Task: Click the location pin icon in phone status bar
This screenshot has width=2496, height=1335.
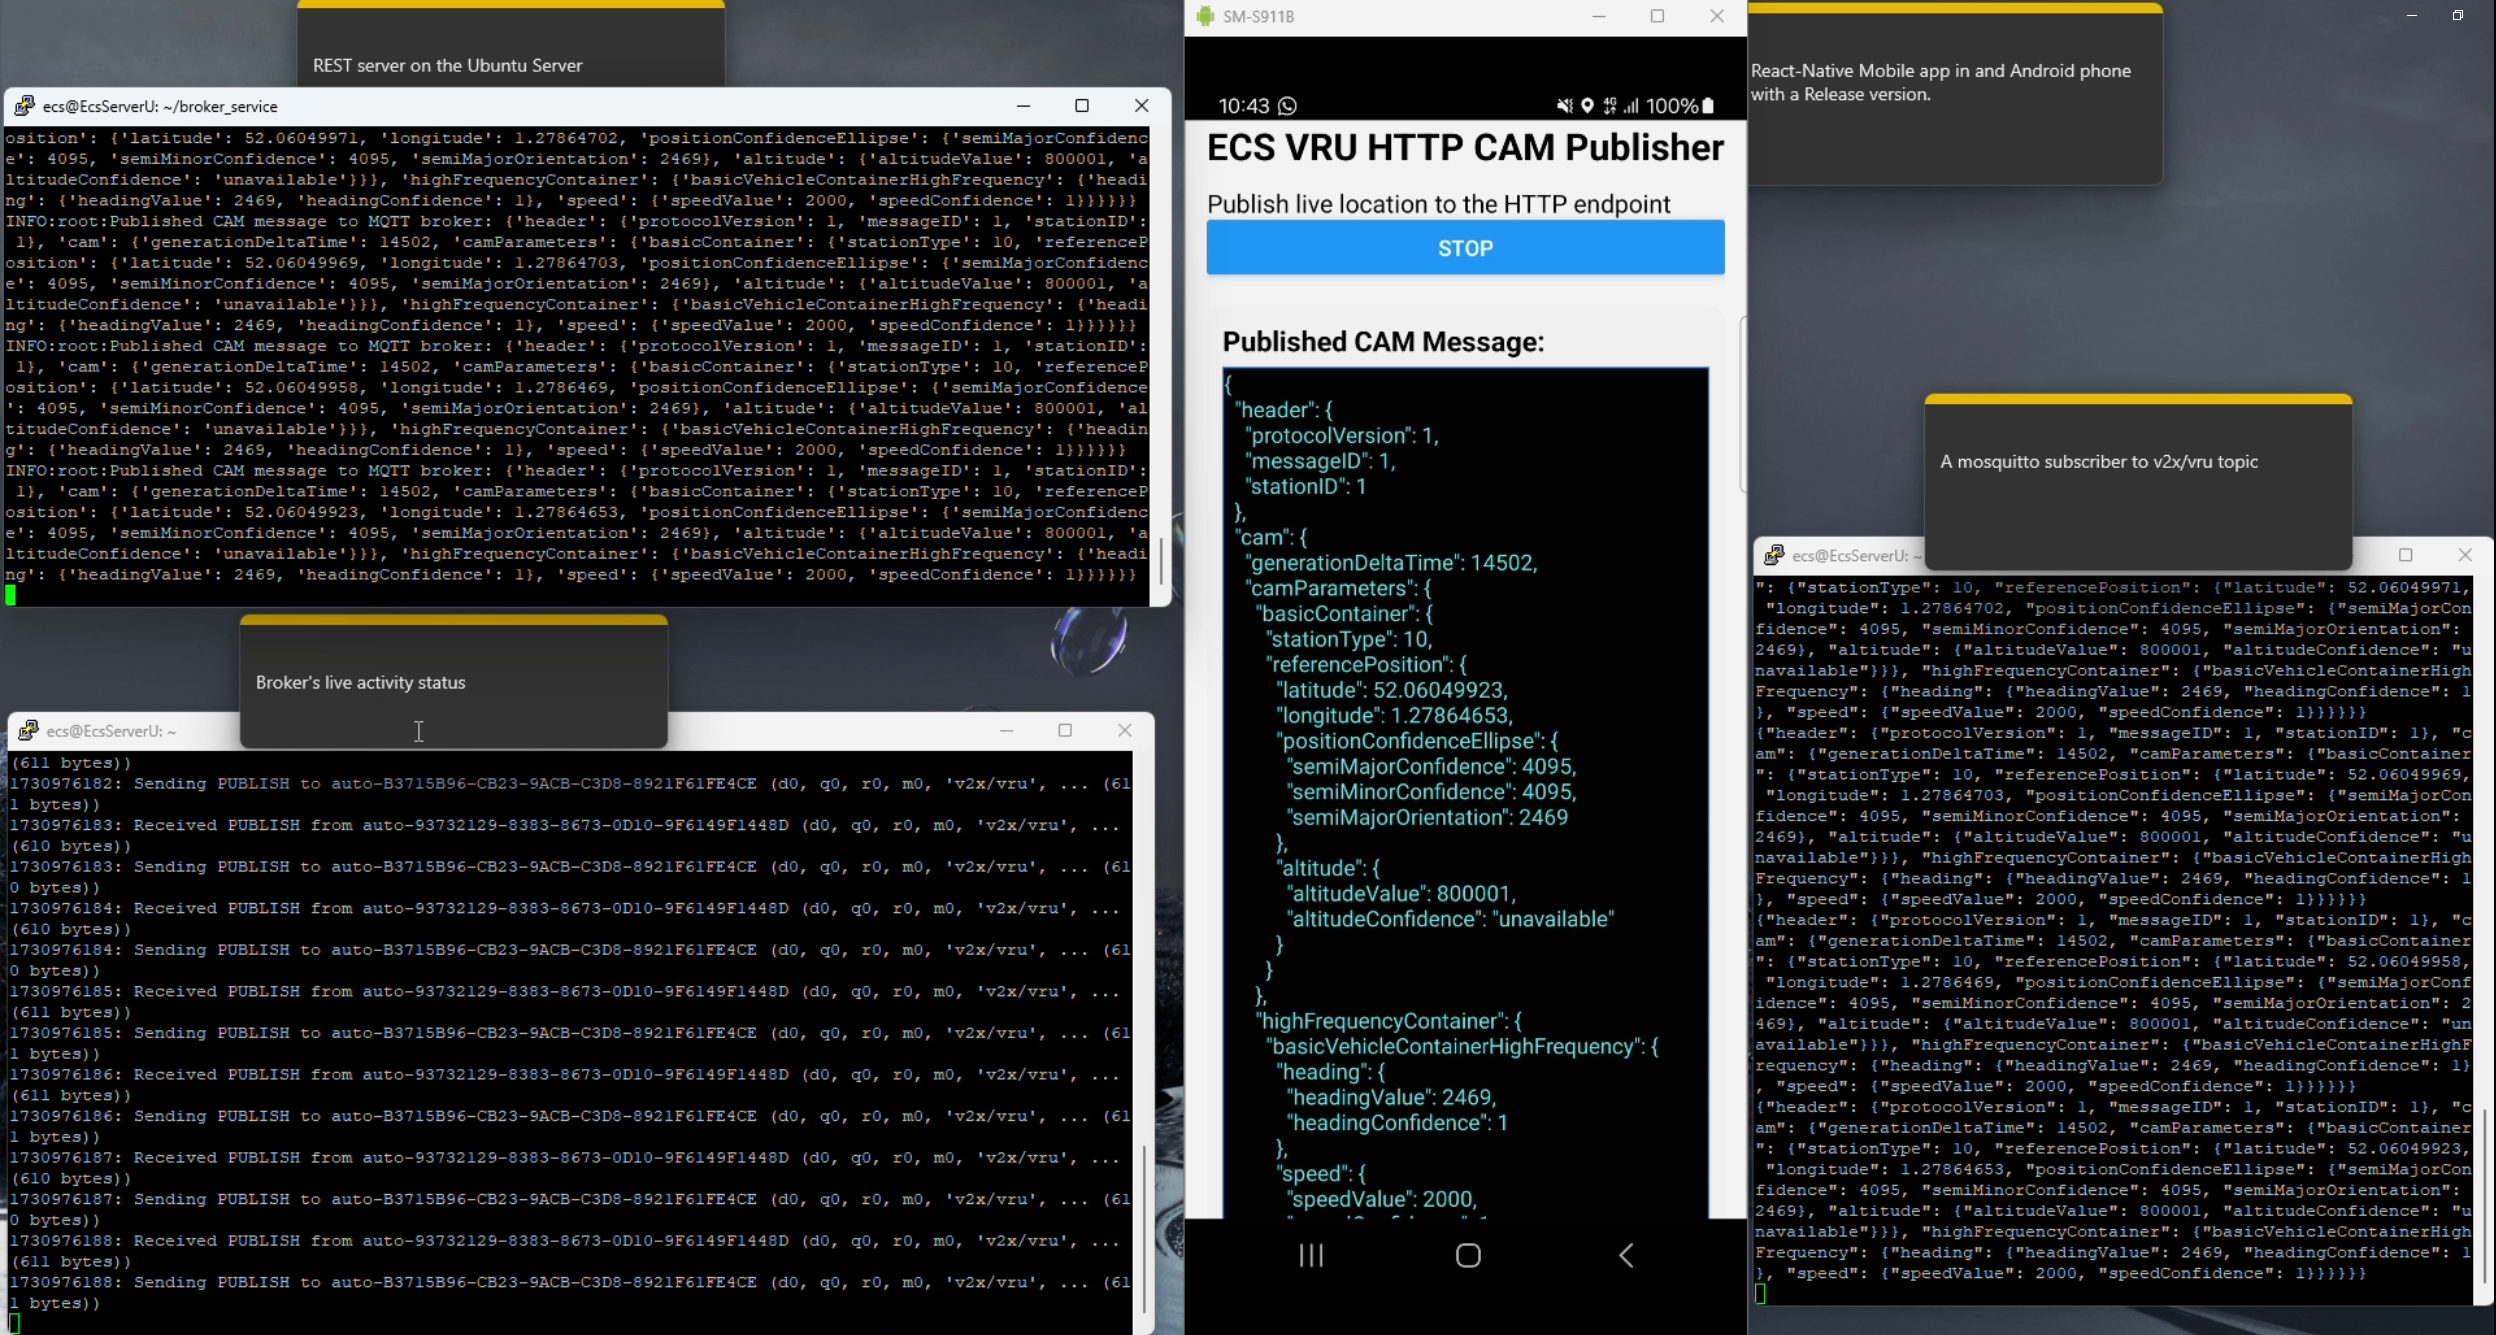Action: click(x=1587, y=106)
